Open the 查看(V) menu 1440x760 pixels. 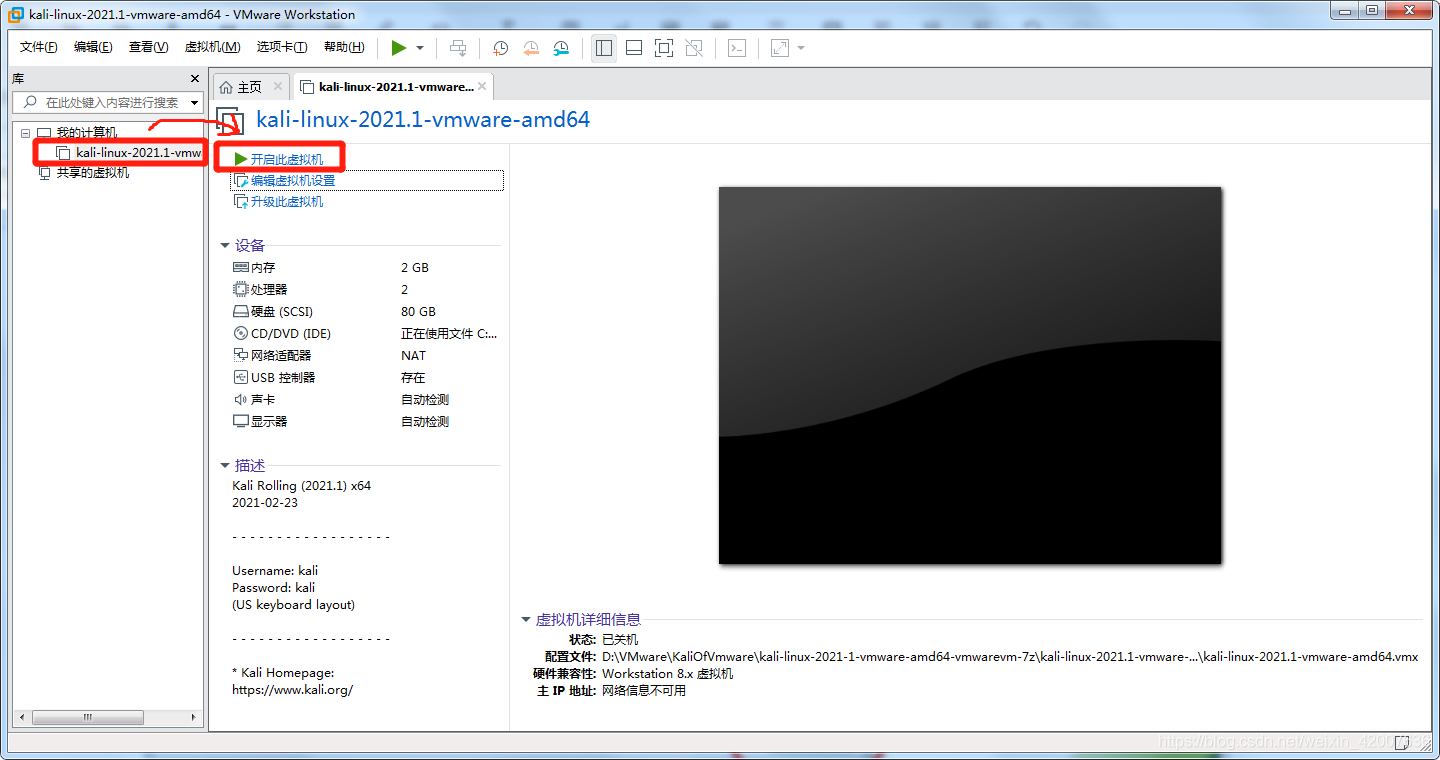148,47
